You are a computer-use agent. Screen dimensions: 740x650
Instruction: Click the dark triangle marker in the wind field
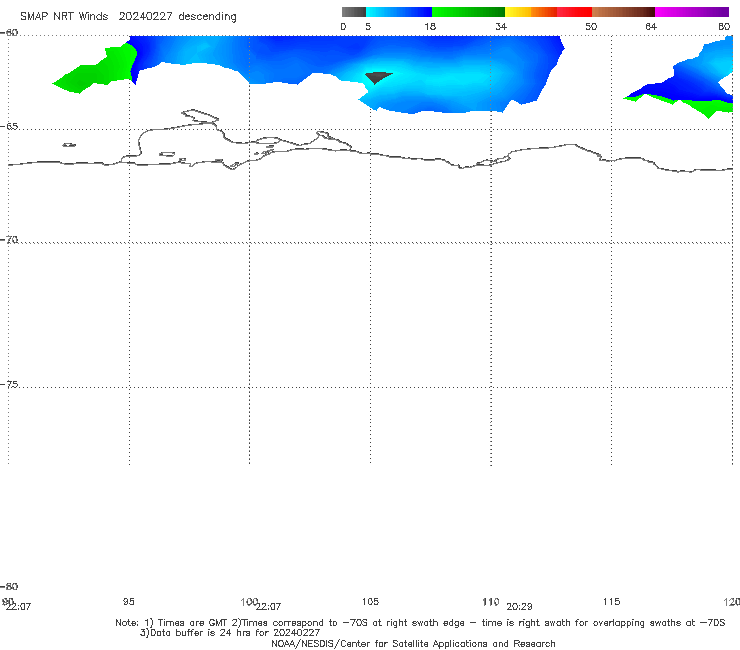coord(377,76)
